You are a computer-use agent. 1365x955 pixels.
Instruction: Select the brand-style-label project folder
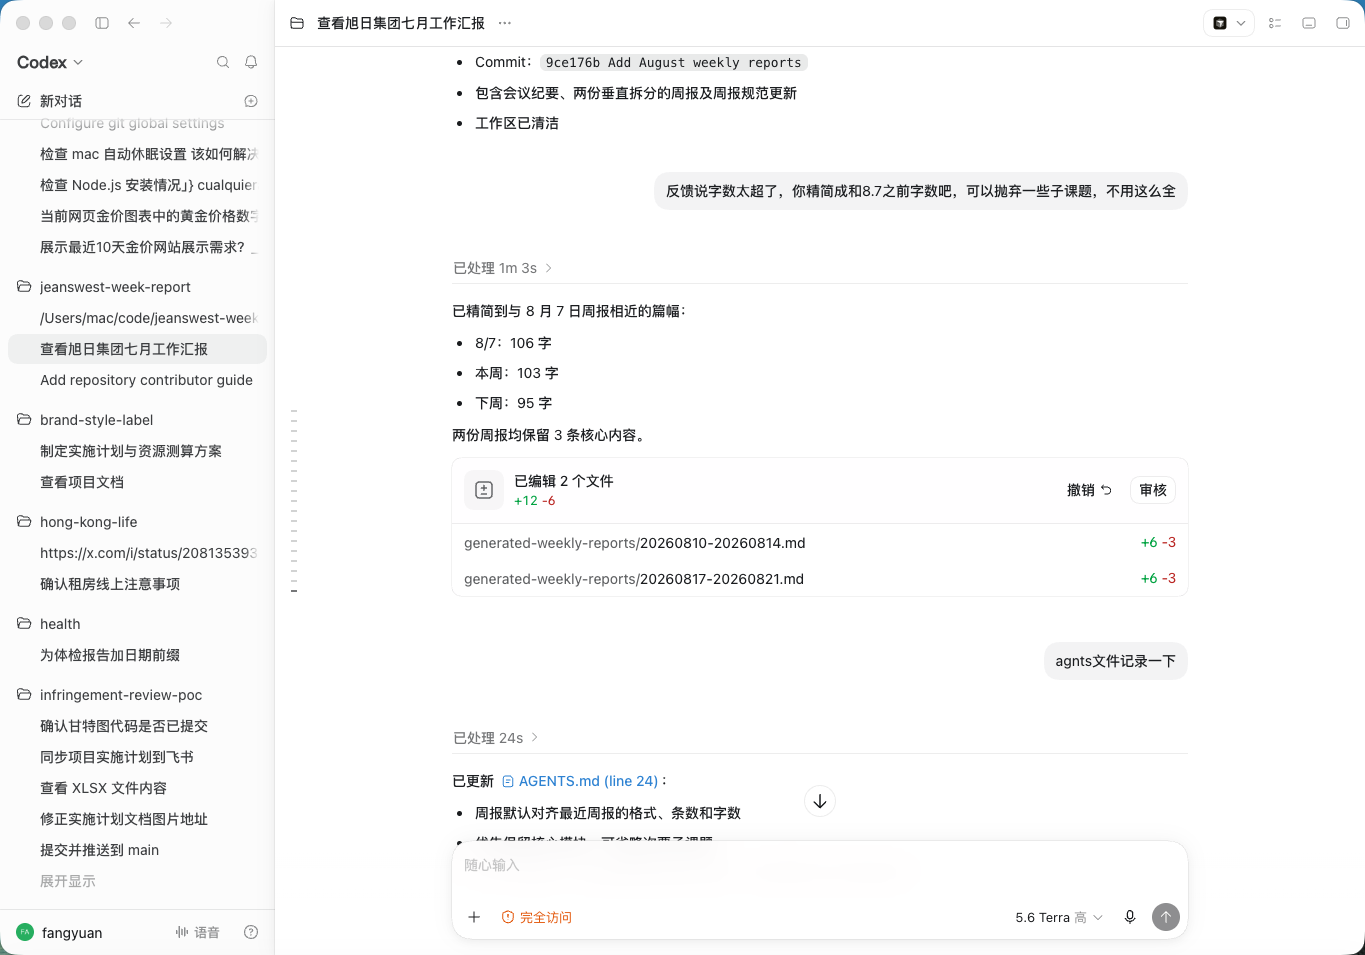[x=137, y=420]
